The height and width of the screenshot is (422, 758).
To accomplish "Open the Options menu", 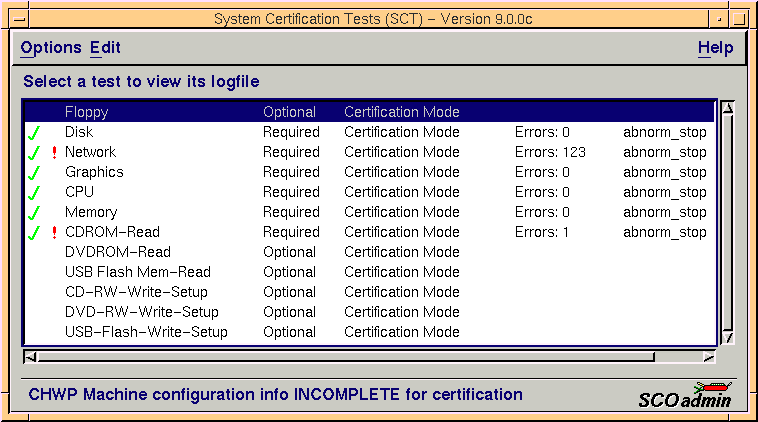I will point(51,48).
